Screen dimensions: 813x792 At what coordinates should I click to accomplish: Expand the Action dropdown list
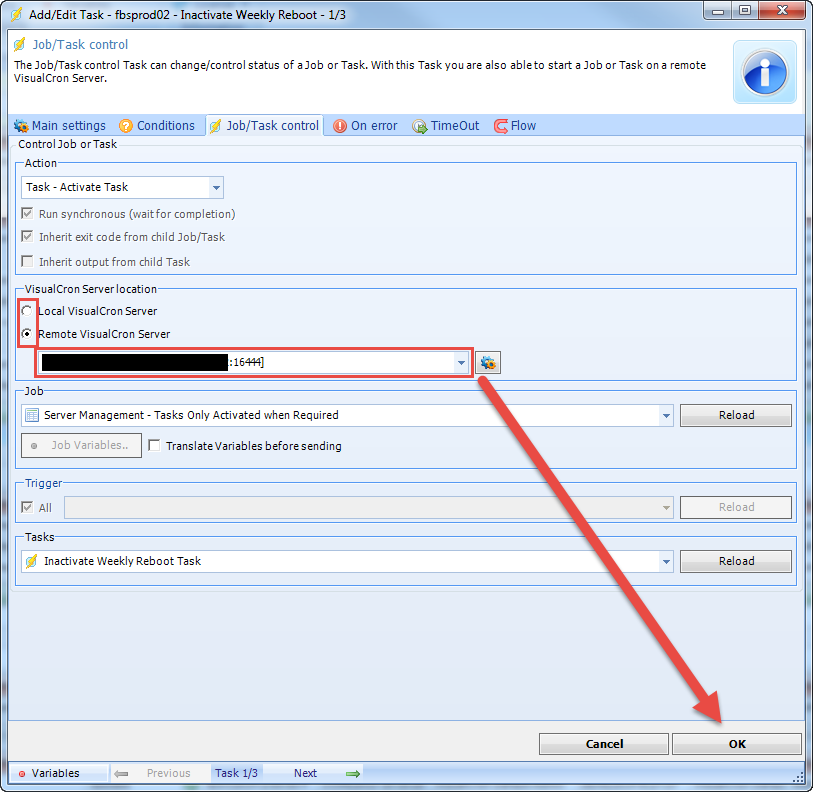click(216, 187)
